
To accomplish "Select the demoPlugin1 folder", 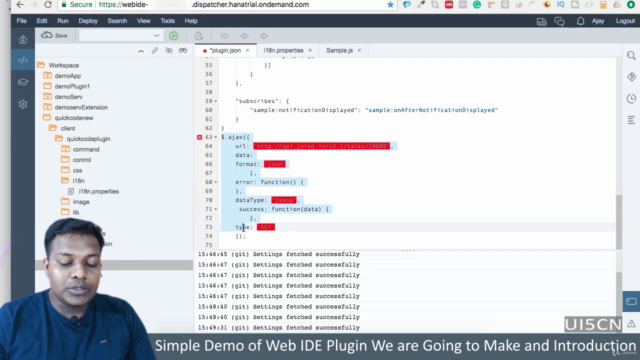I will pyautogui.click(x=72, y=87).
